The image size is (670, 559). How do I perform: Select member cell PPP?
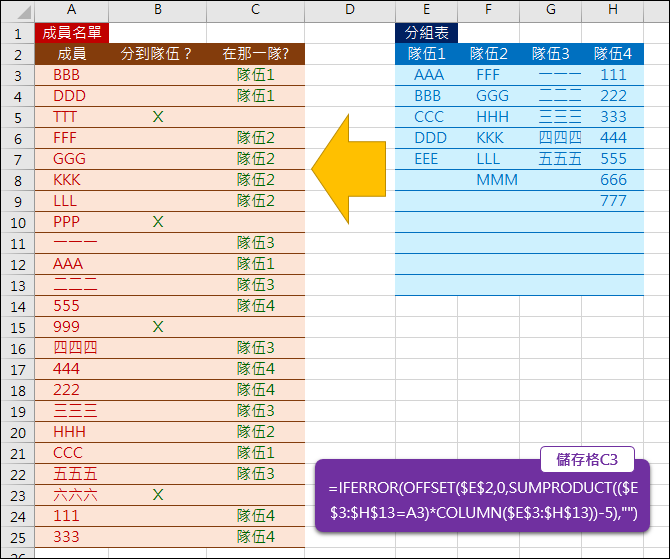click(72, 222)
